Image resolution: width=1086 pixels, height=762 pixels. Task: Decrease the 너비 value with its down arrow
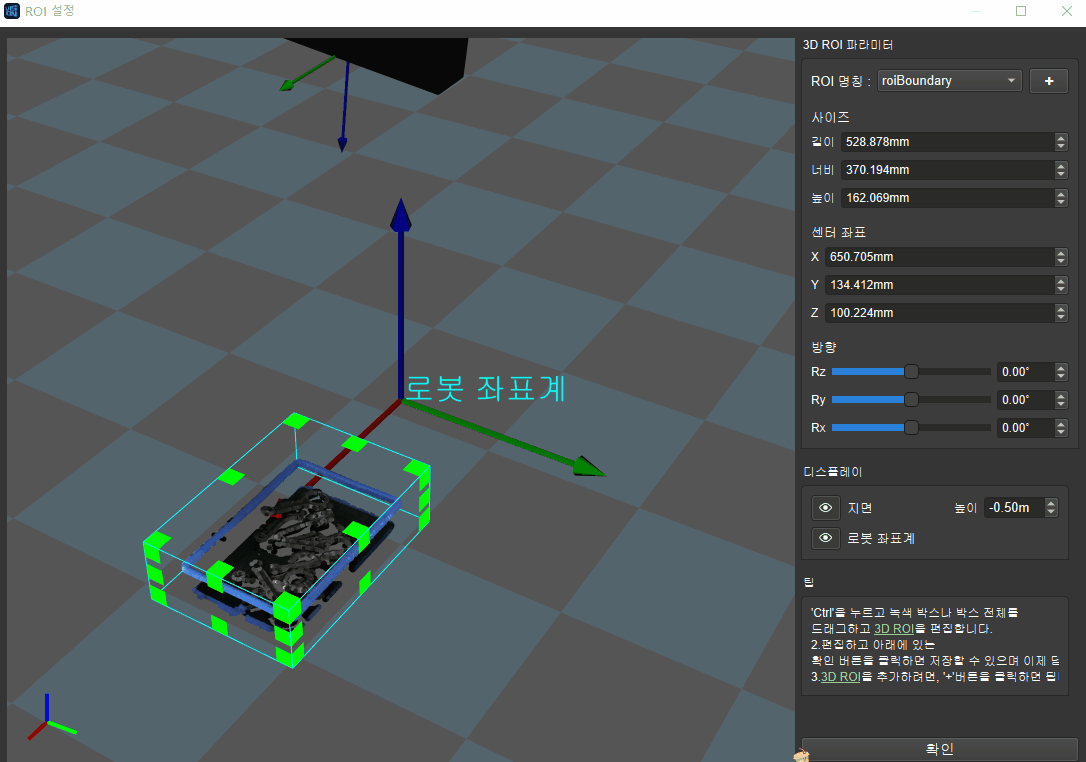(1061, 175)
